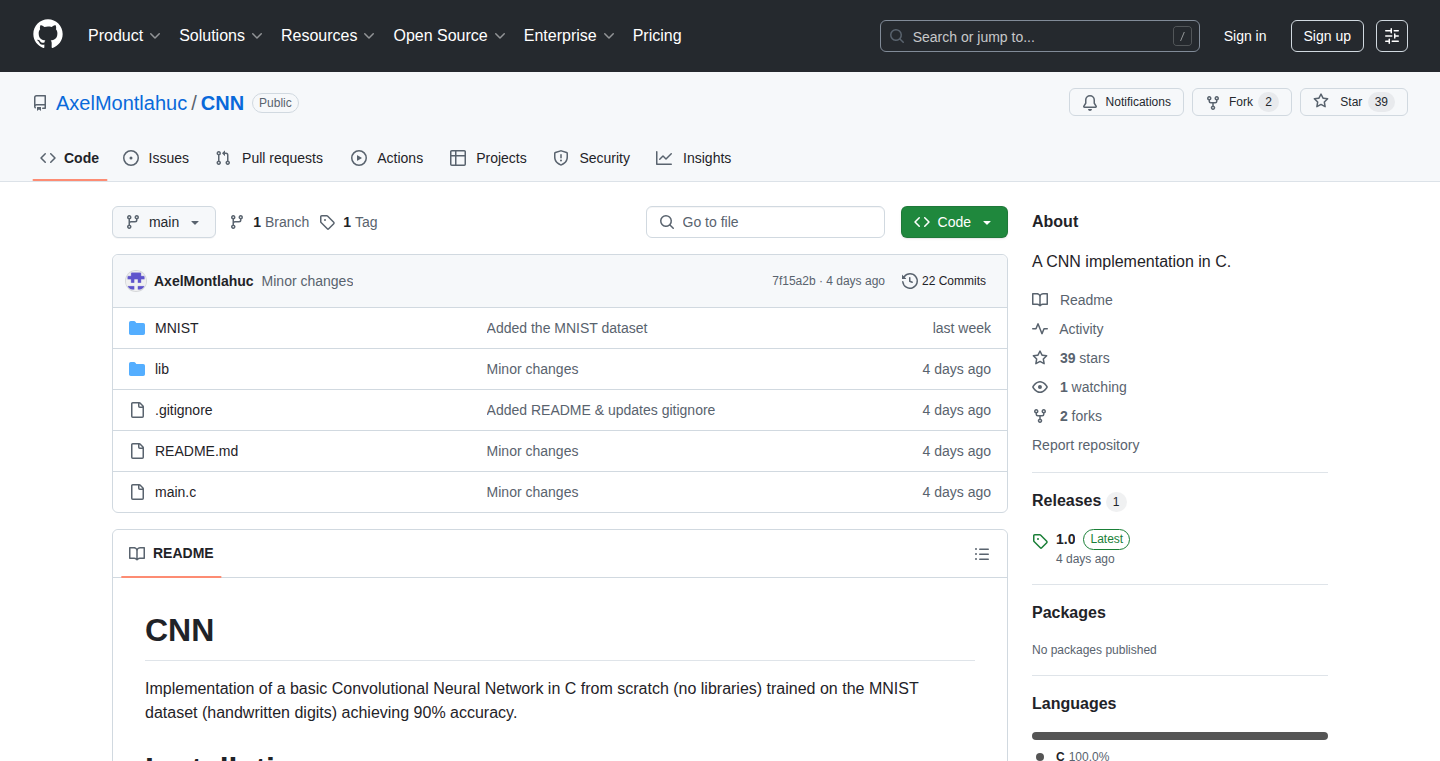Click the repository icon beside AxelMontlahuc
Viewport: 1440px width, 761px height.
click(40, 103)
